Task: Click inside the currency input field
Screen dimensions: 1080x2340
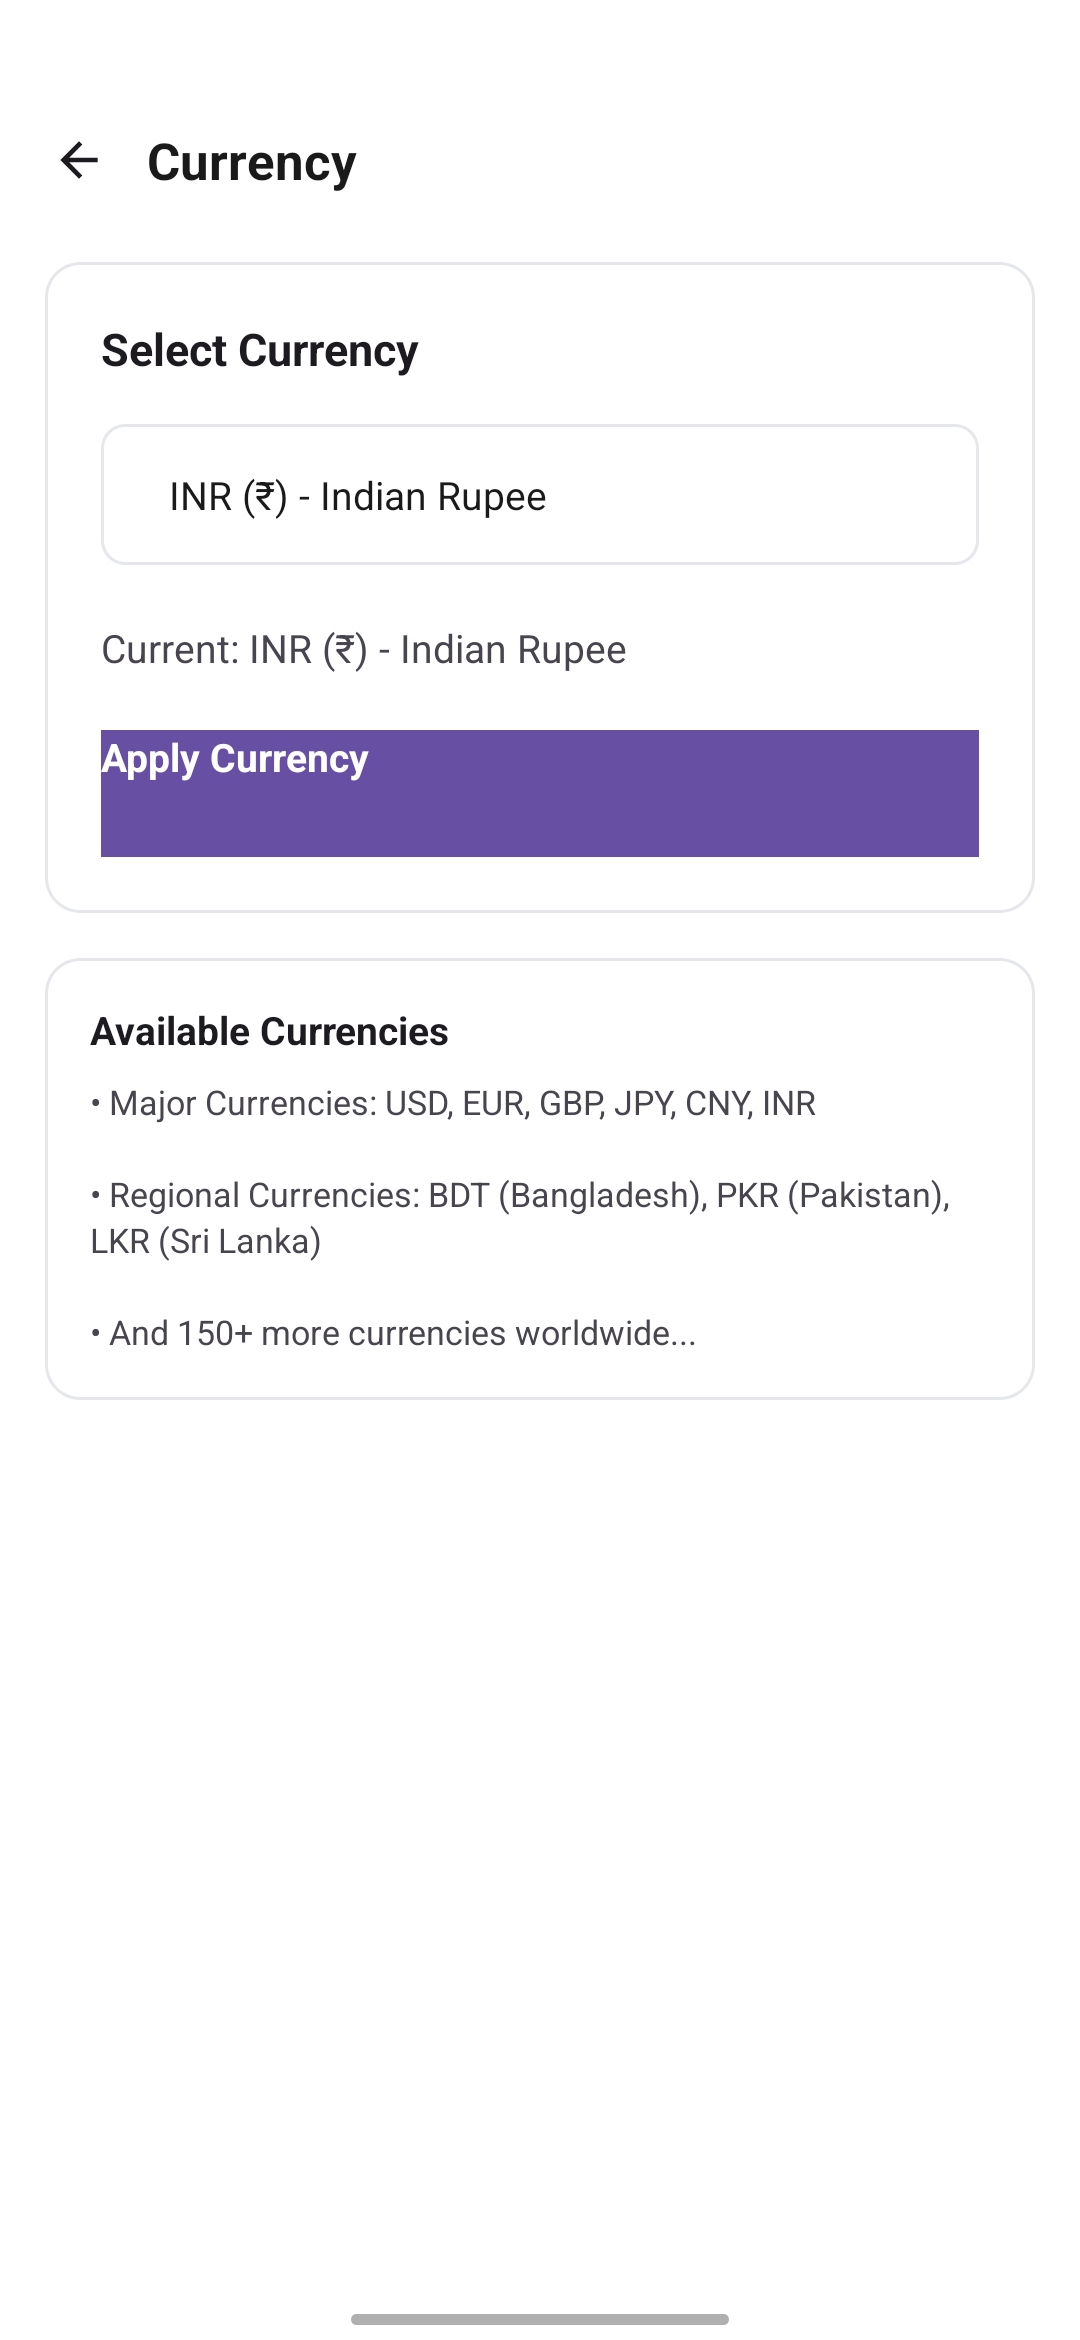Action: tap(540, 494)
